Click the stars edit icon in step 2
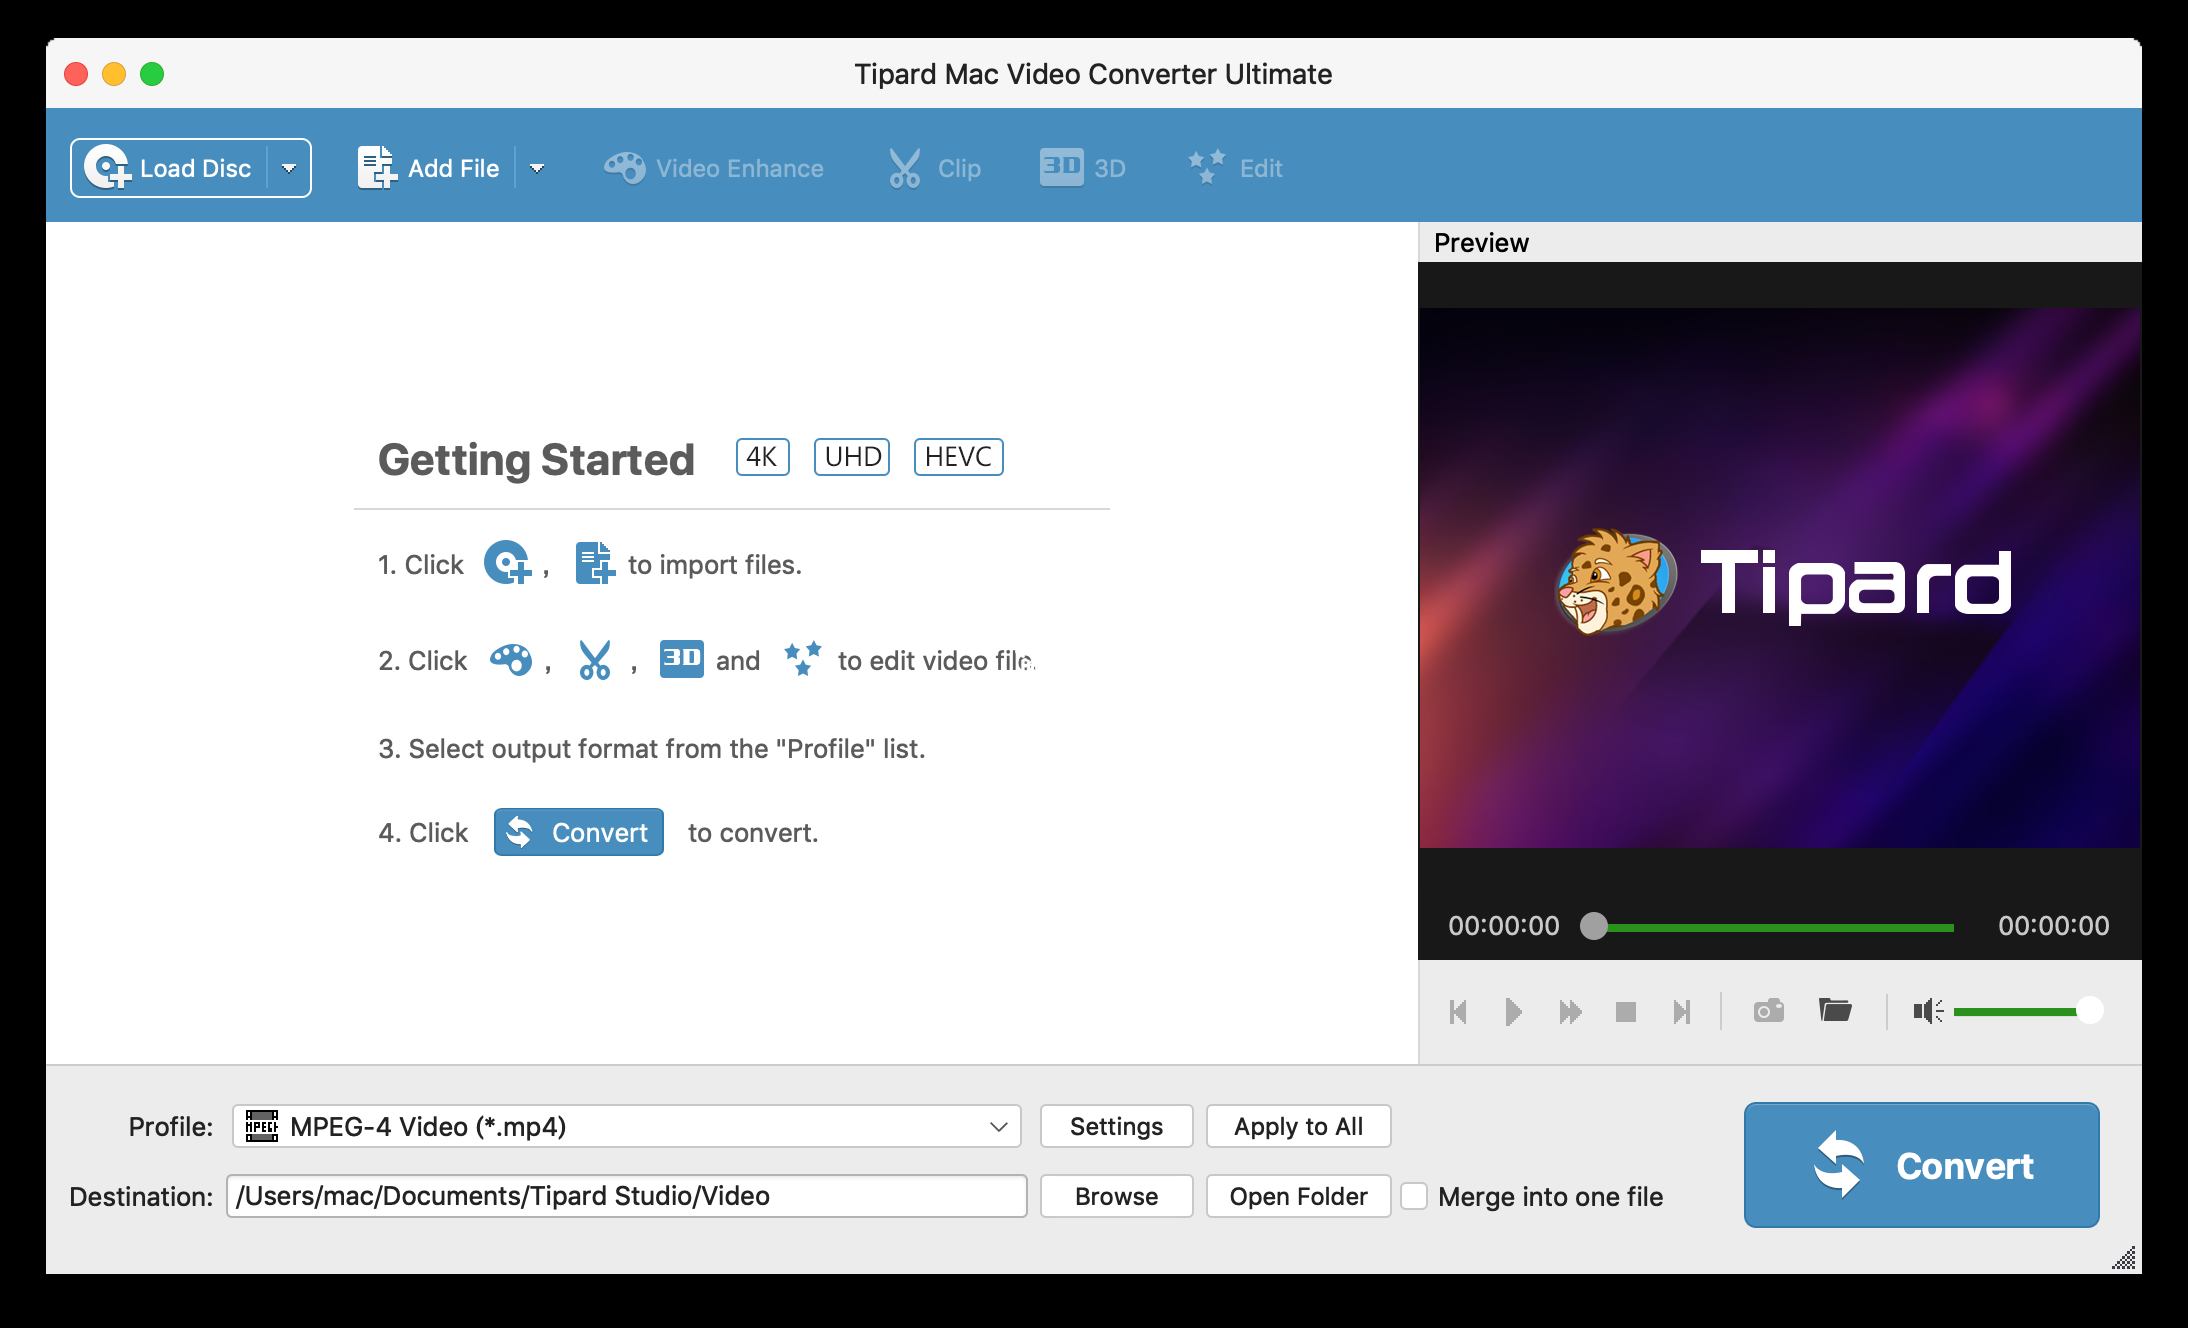 [x=803, y=659]
